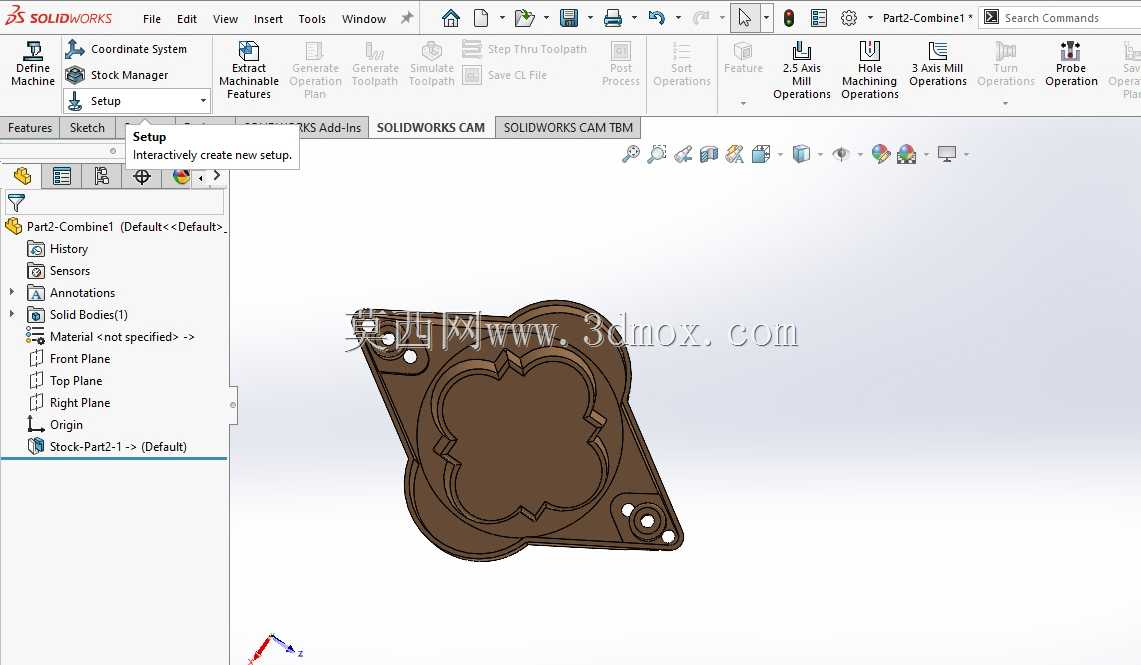Select Right Plane in tree
This screenshot has width=1141, height=665.
click(x=80, y=402)
